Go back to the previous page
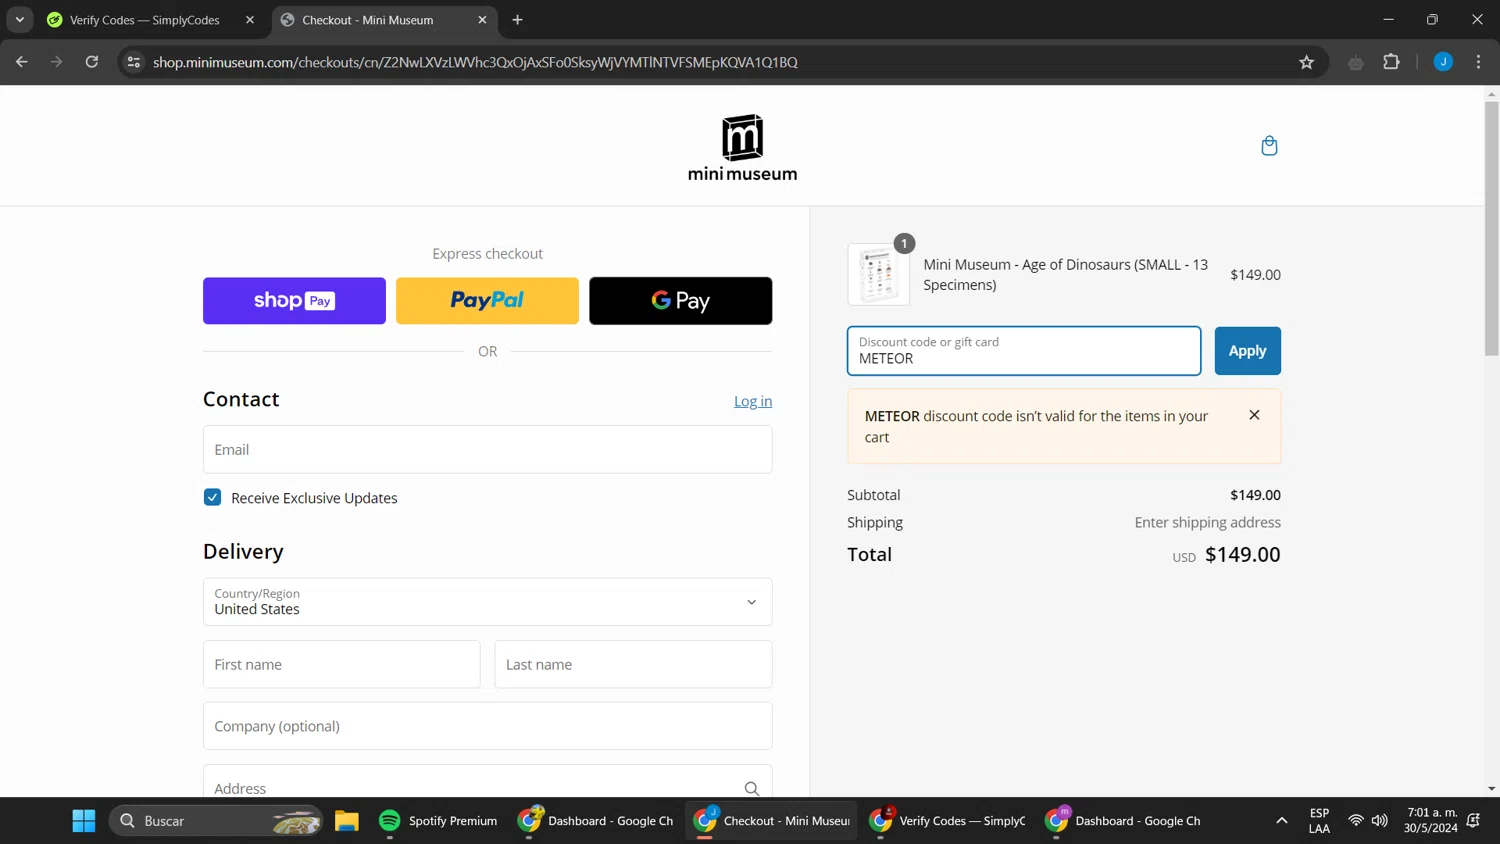 point(22,62)
